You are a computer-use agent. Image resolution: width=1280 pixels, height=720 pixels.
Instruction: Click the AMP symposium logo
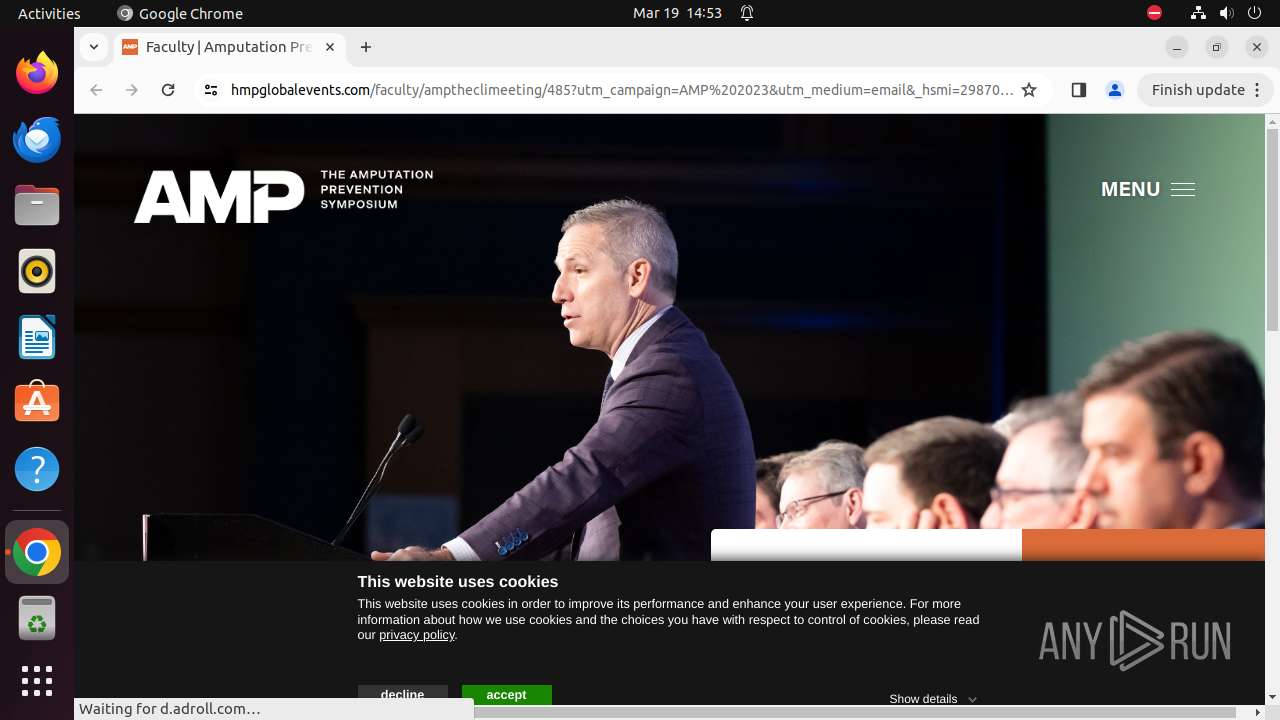(284, 195)
